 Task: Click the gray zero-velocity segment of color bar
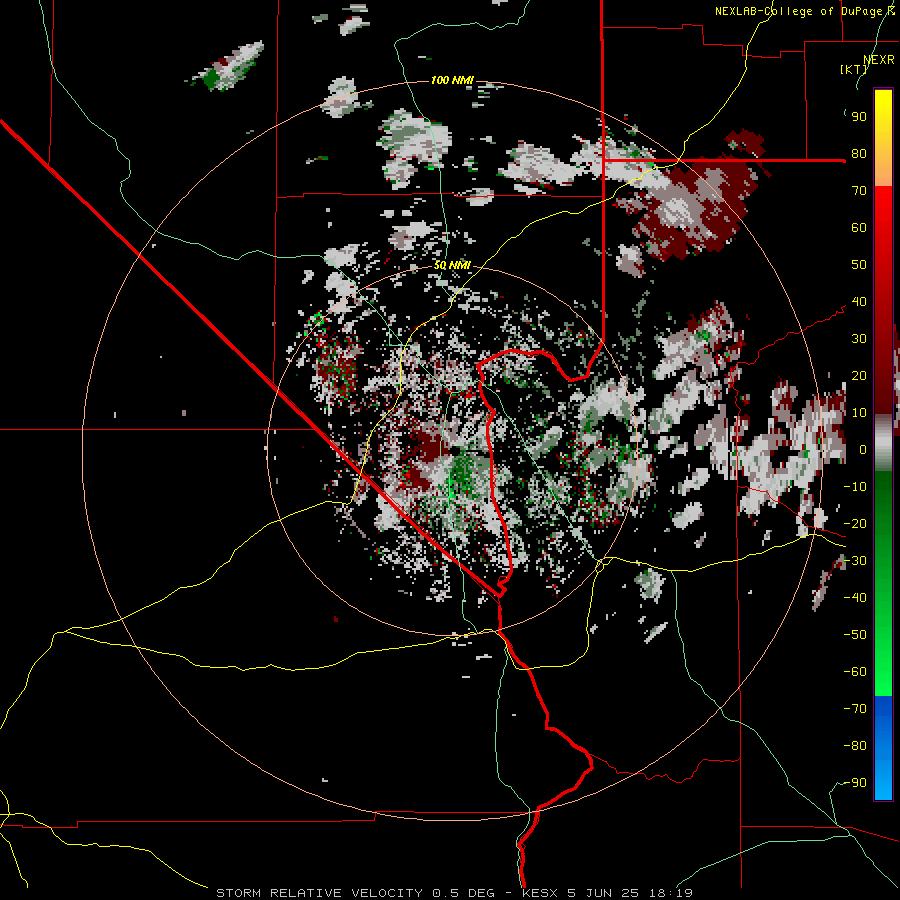click(883, 443)
